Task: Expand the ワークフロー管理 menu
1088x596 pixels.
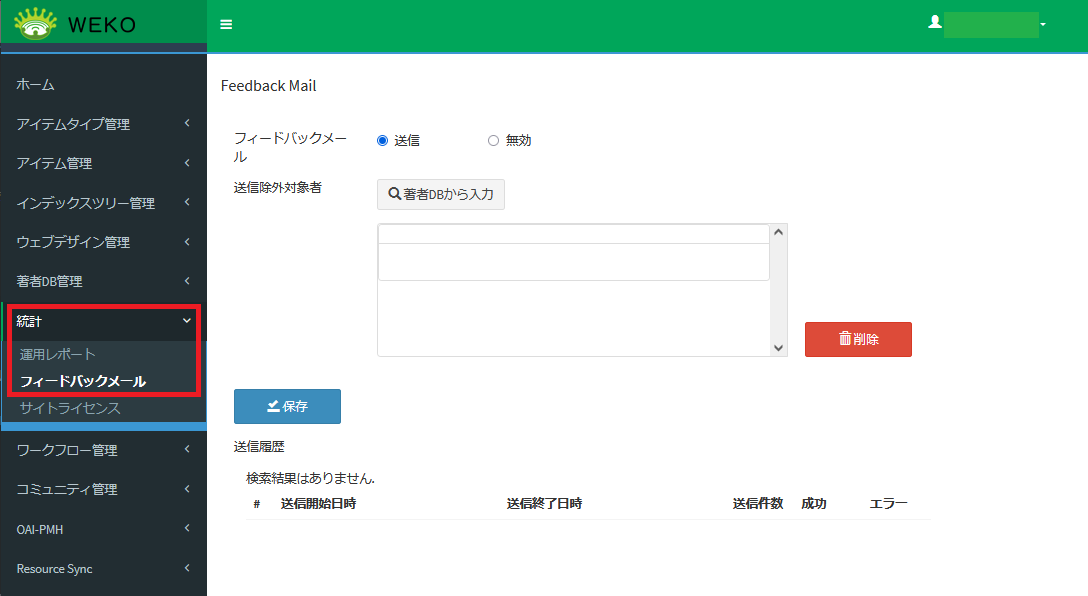Action: (x=103, y=450)
